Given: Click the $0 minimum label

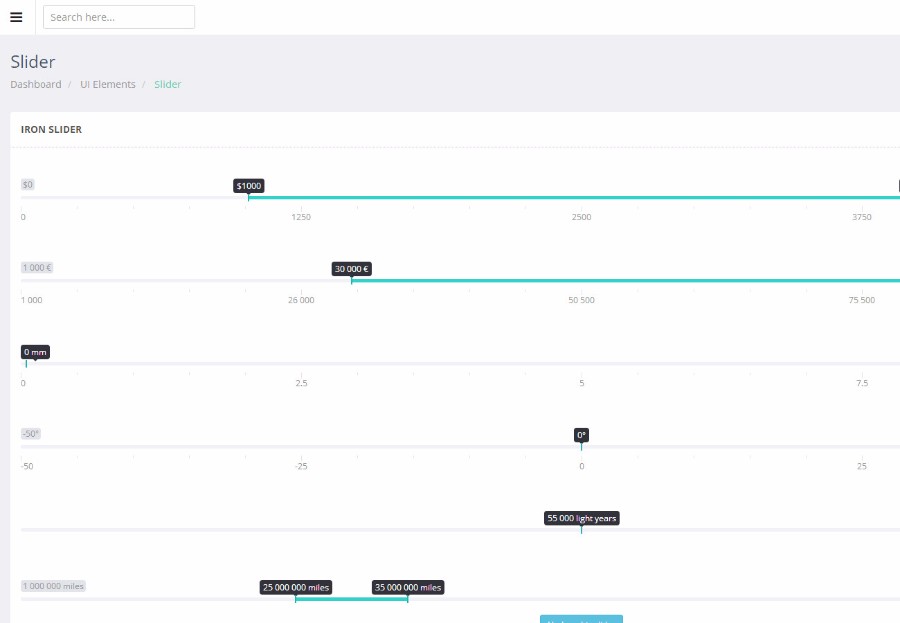Looking at the screenshot, I should click(28, 184).
